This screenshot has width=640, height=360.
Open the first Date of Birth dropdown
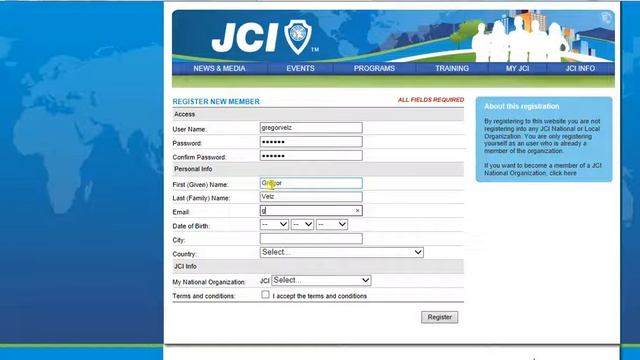point(274,224)
